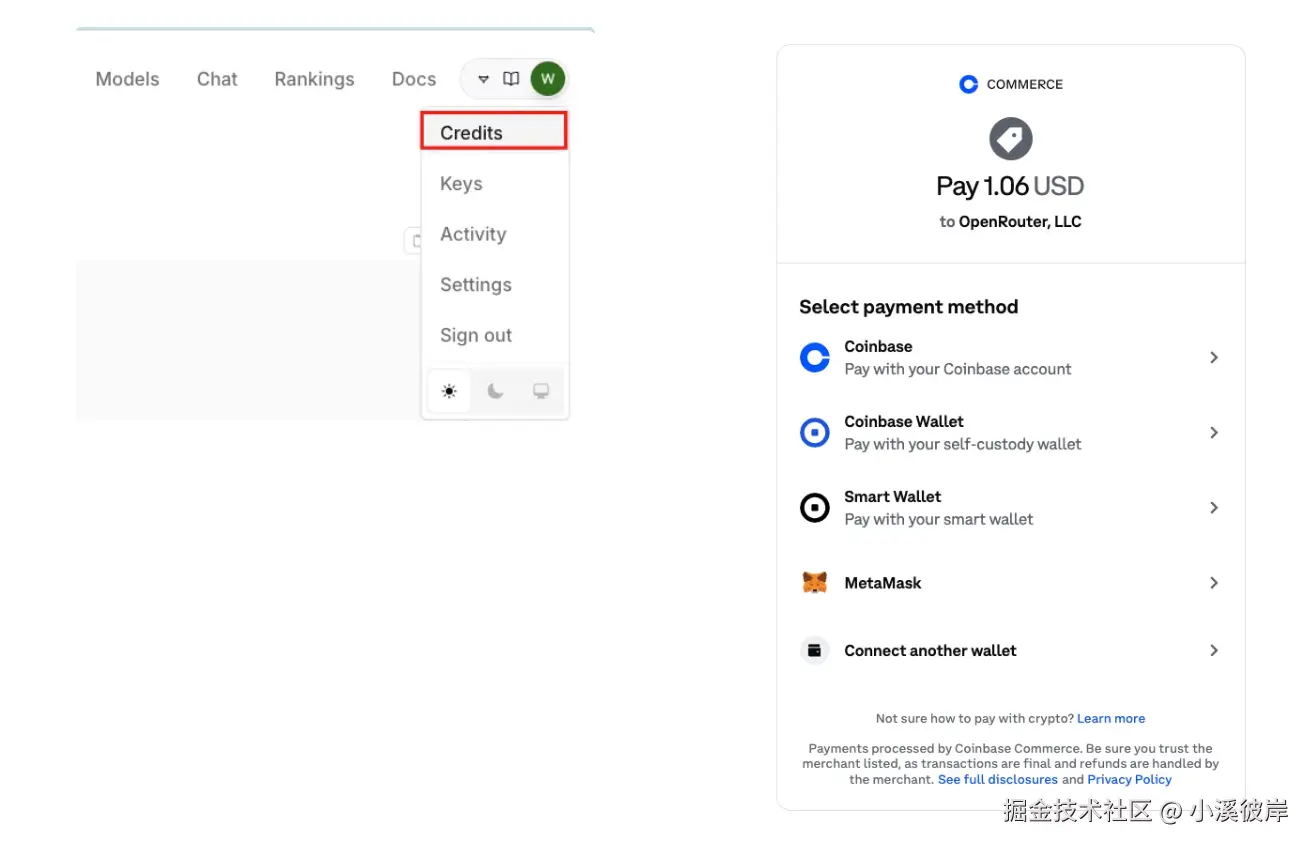Click 'to OpenRouter, LLC' merchant text
The height and width of the screenshot is (848, 1312).
coord(1010,222)
